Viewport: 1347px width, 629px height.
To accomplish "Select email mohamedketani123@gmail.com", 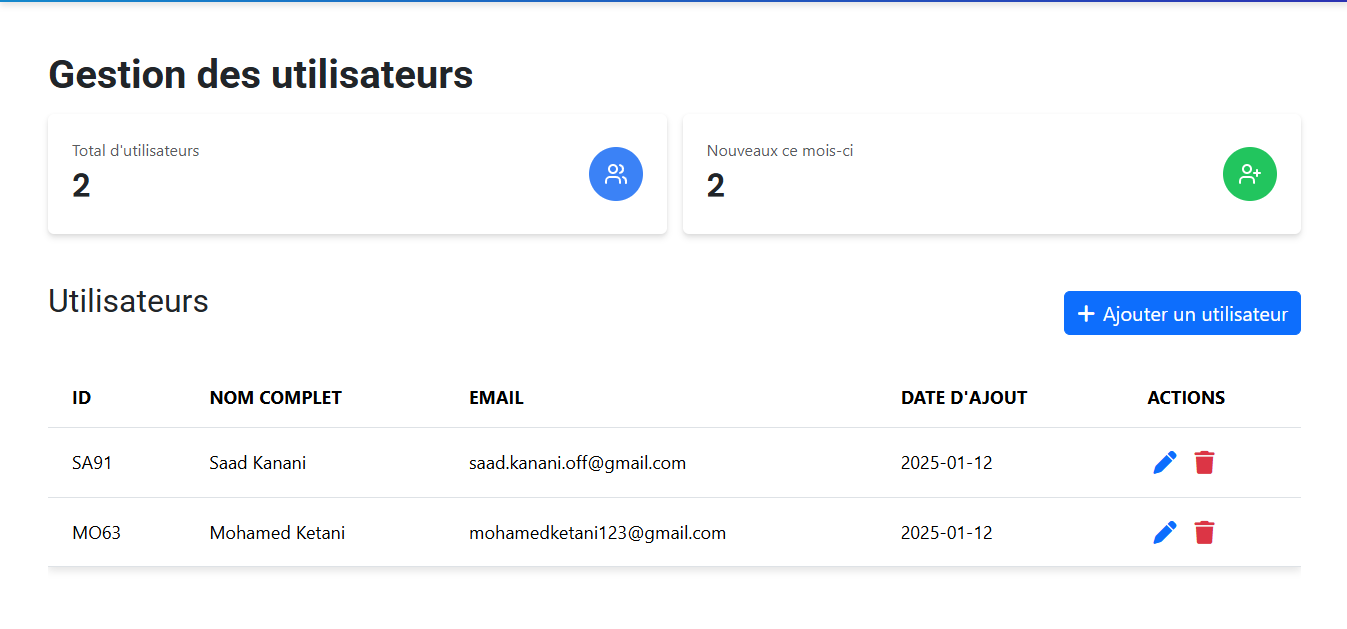I will (x=597, y=533).
